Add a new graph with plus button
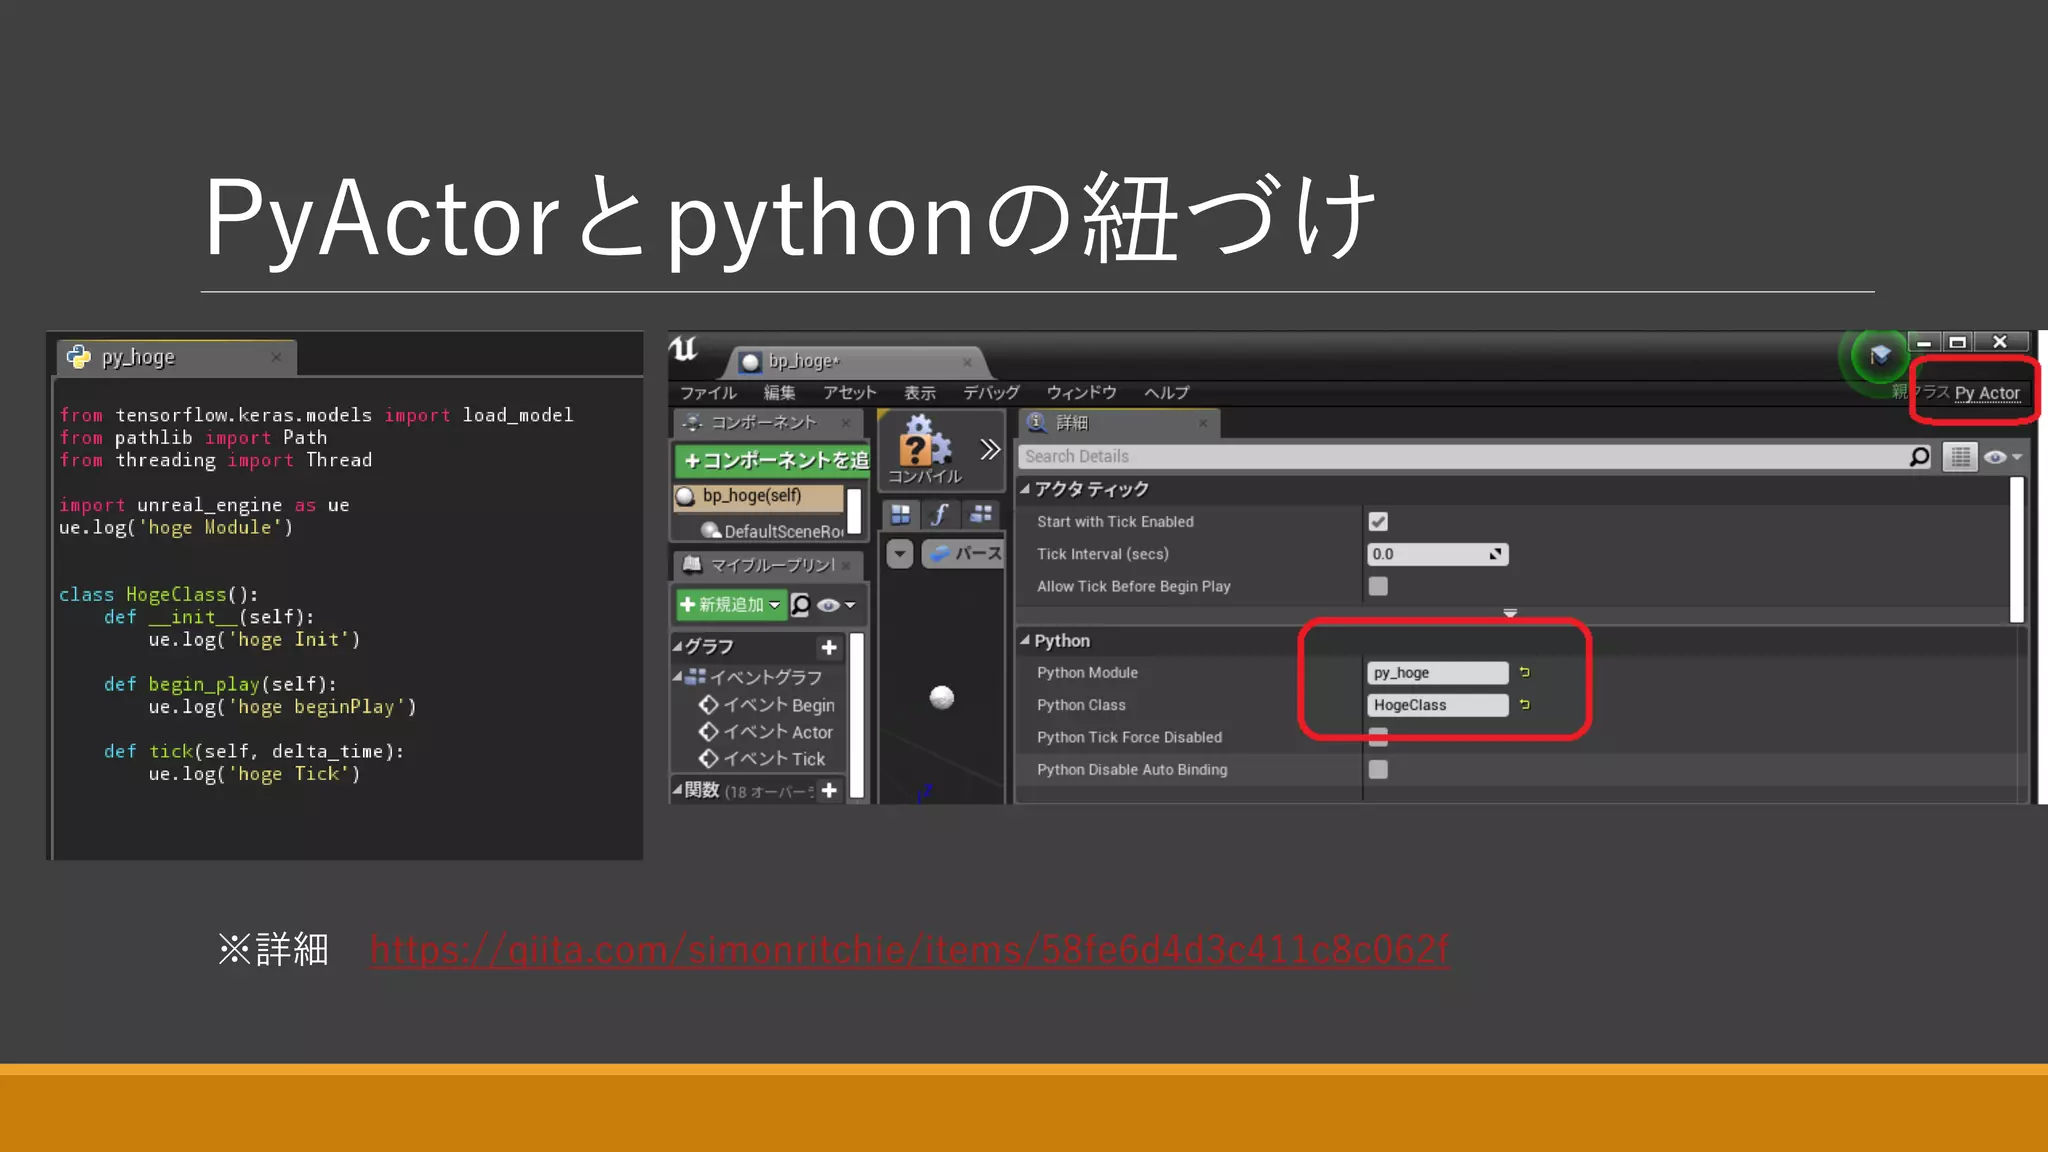The image size is (2048, 1152). tap(829, 648)
